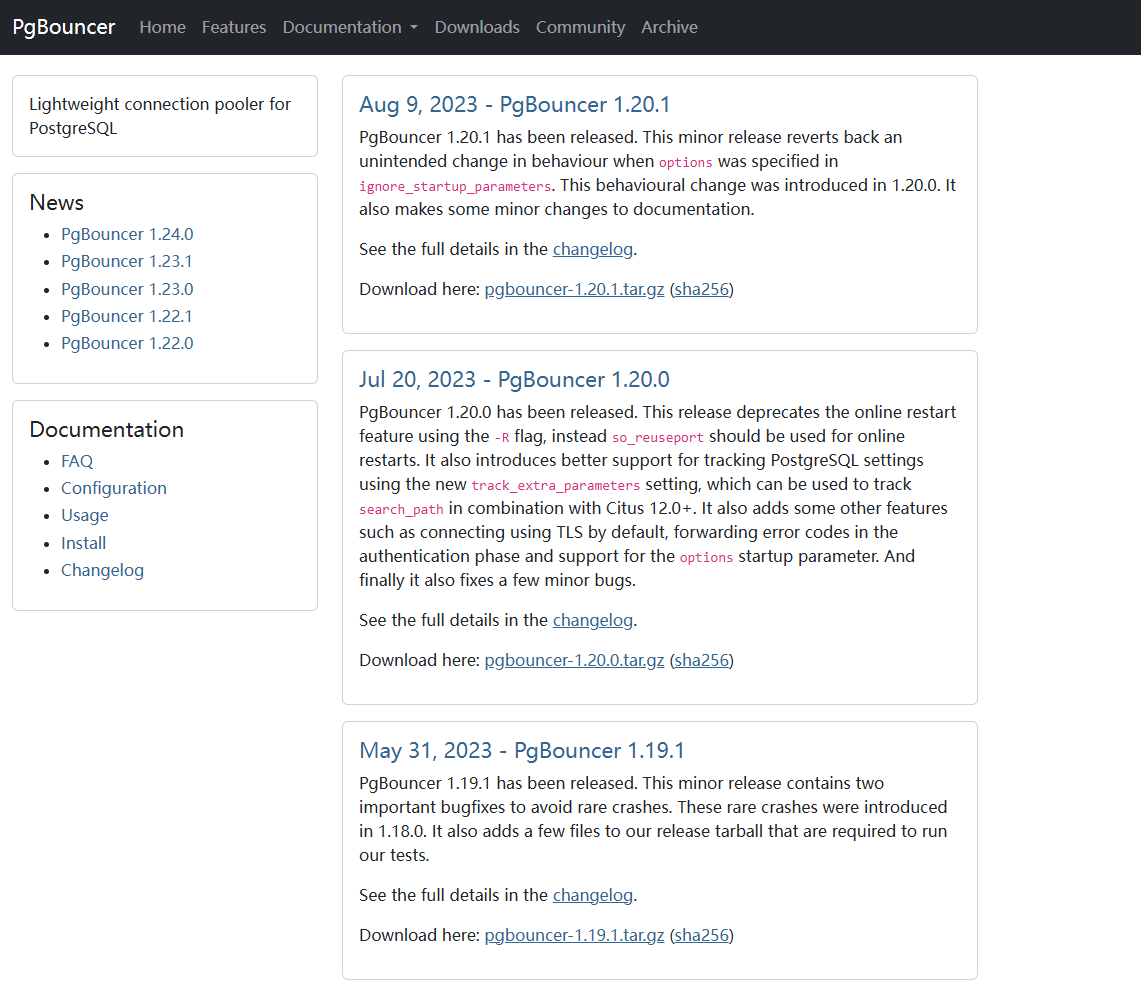Navigate to the Downloads page
The height and width of the screenshot is (993, 1141).
pyautogui.click(x=477, y=27)
